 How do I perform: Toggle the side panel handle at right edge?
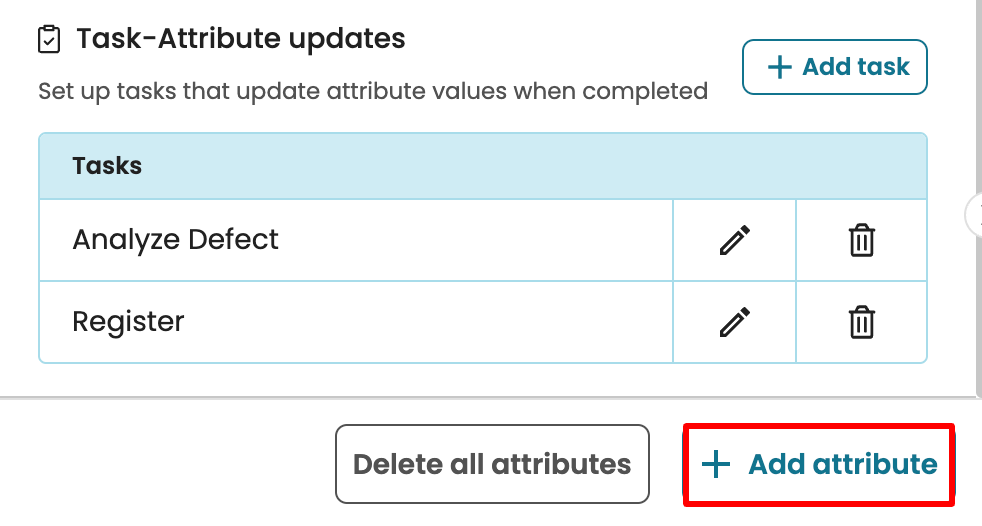(x=975, y=214)
